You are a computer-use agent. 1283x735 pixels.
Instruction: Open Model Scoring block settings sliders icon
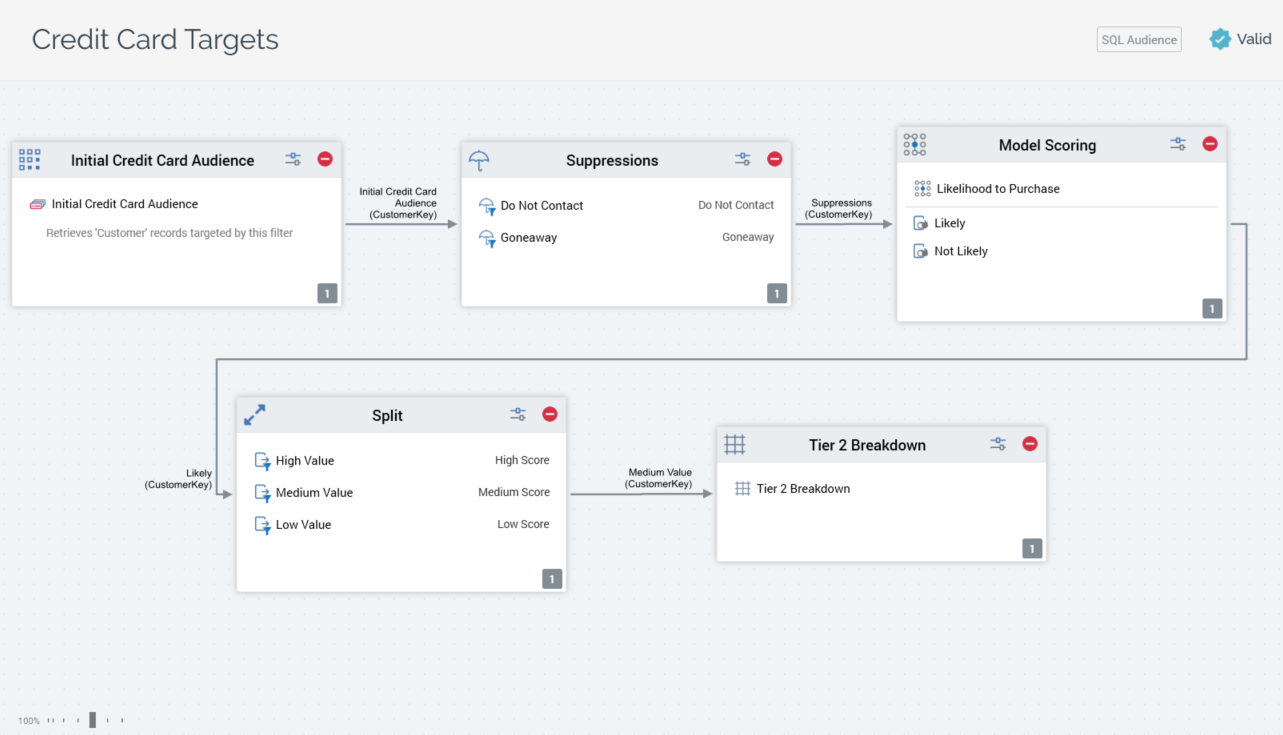point(1178,144)
